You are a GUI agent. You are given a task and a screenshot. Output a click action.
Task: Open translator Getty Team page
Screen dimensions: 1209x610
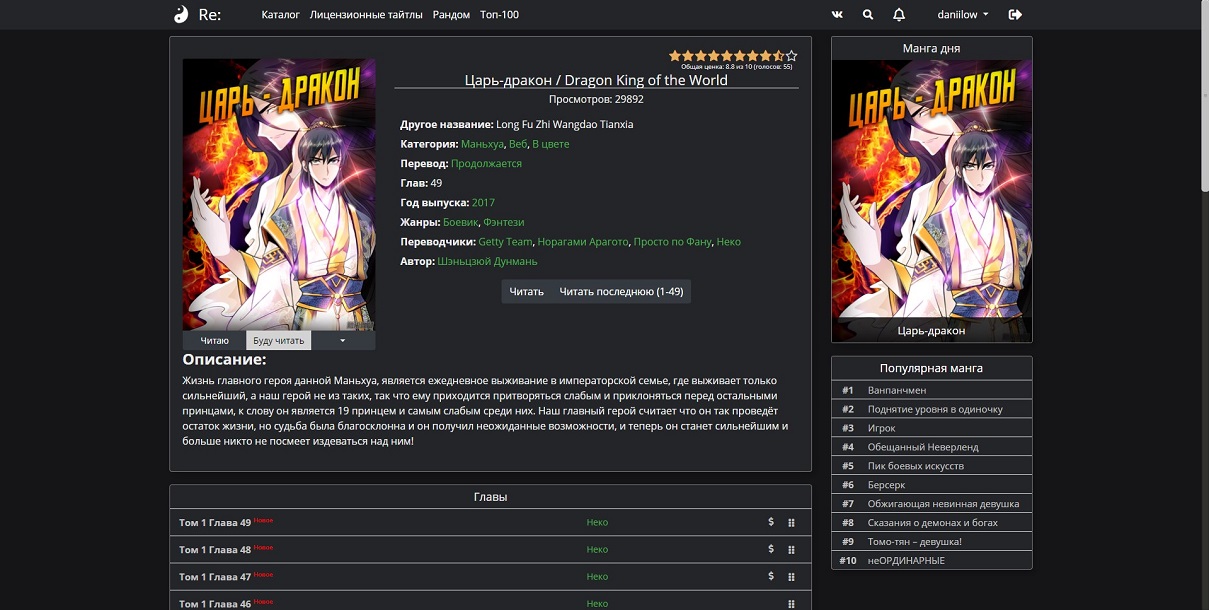(x=506, y=241)
